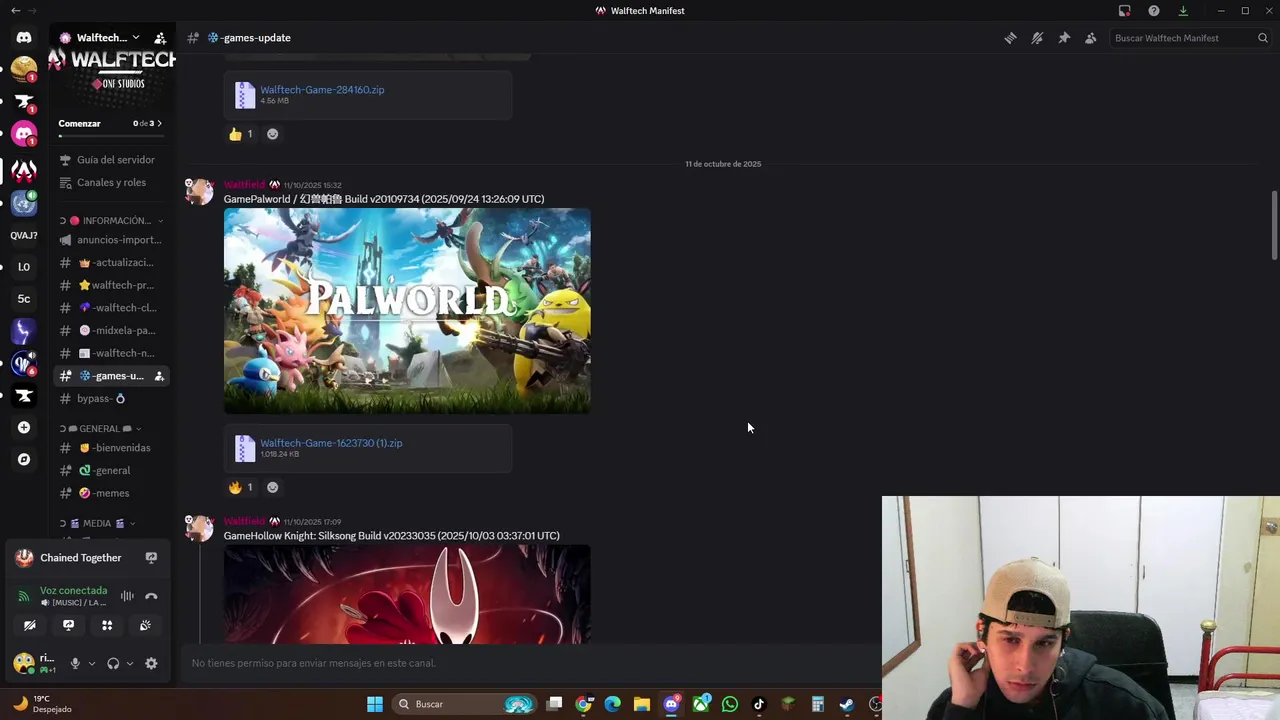Download Walftech-Game-1623730 (1).zip file link
Viewport: 1280px width, 720px height.
click(331, 443)
